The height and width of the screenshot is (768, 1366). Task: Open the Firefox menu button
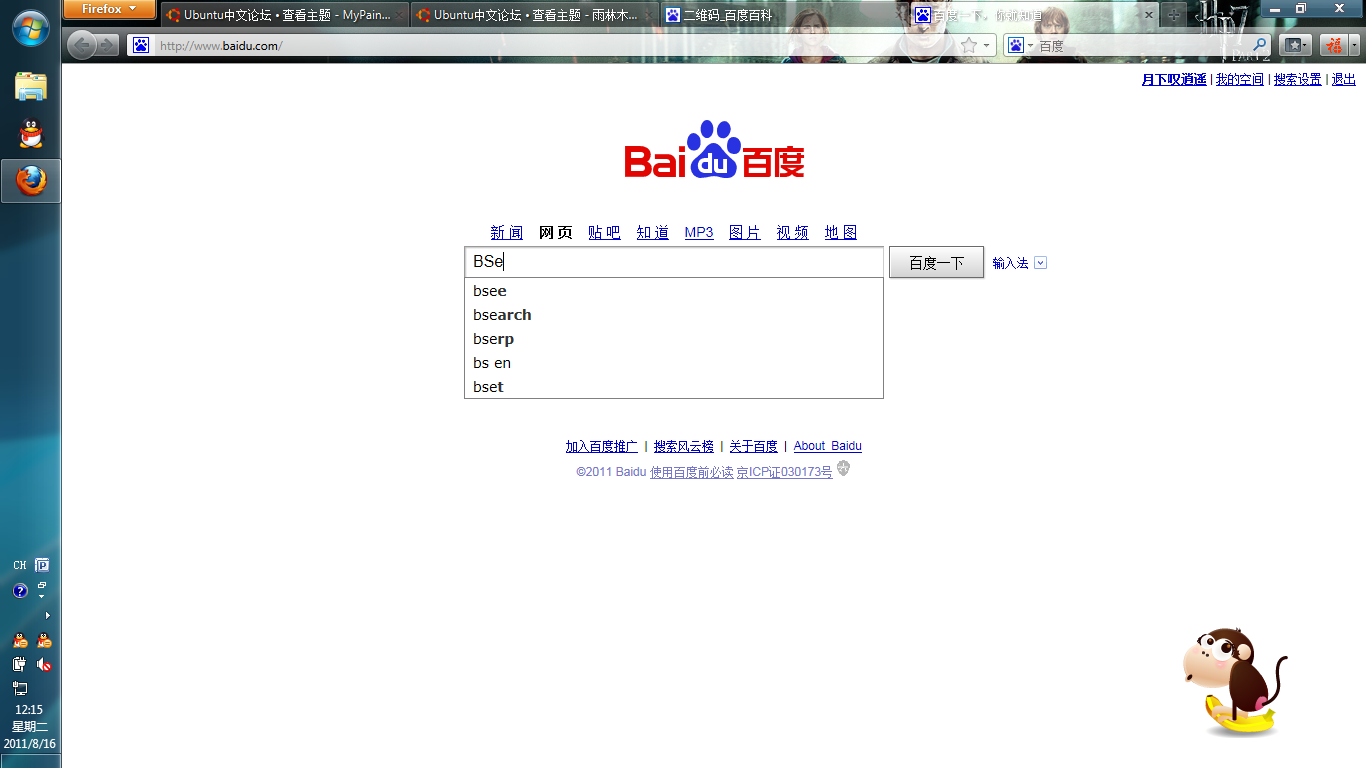pyautogui.click(x=109, y=9)
